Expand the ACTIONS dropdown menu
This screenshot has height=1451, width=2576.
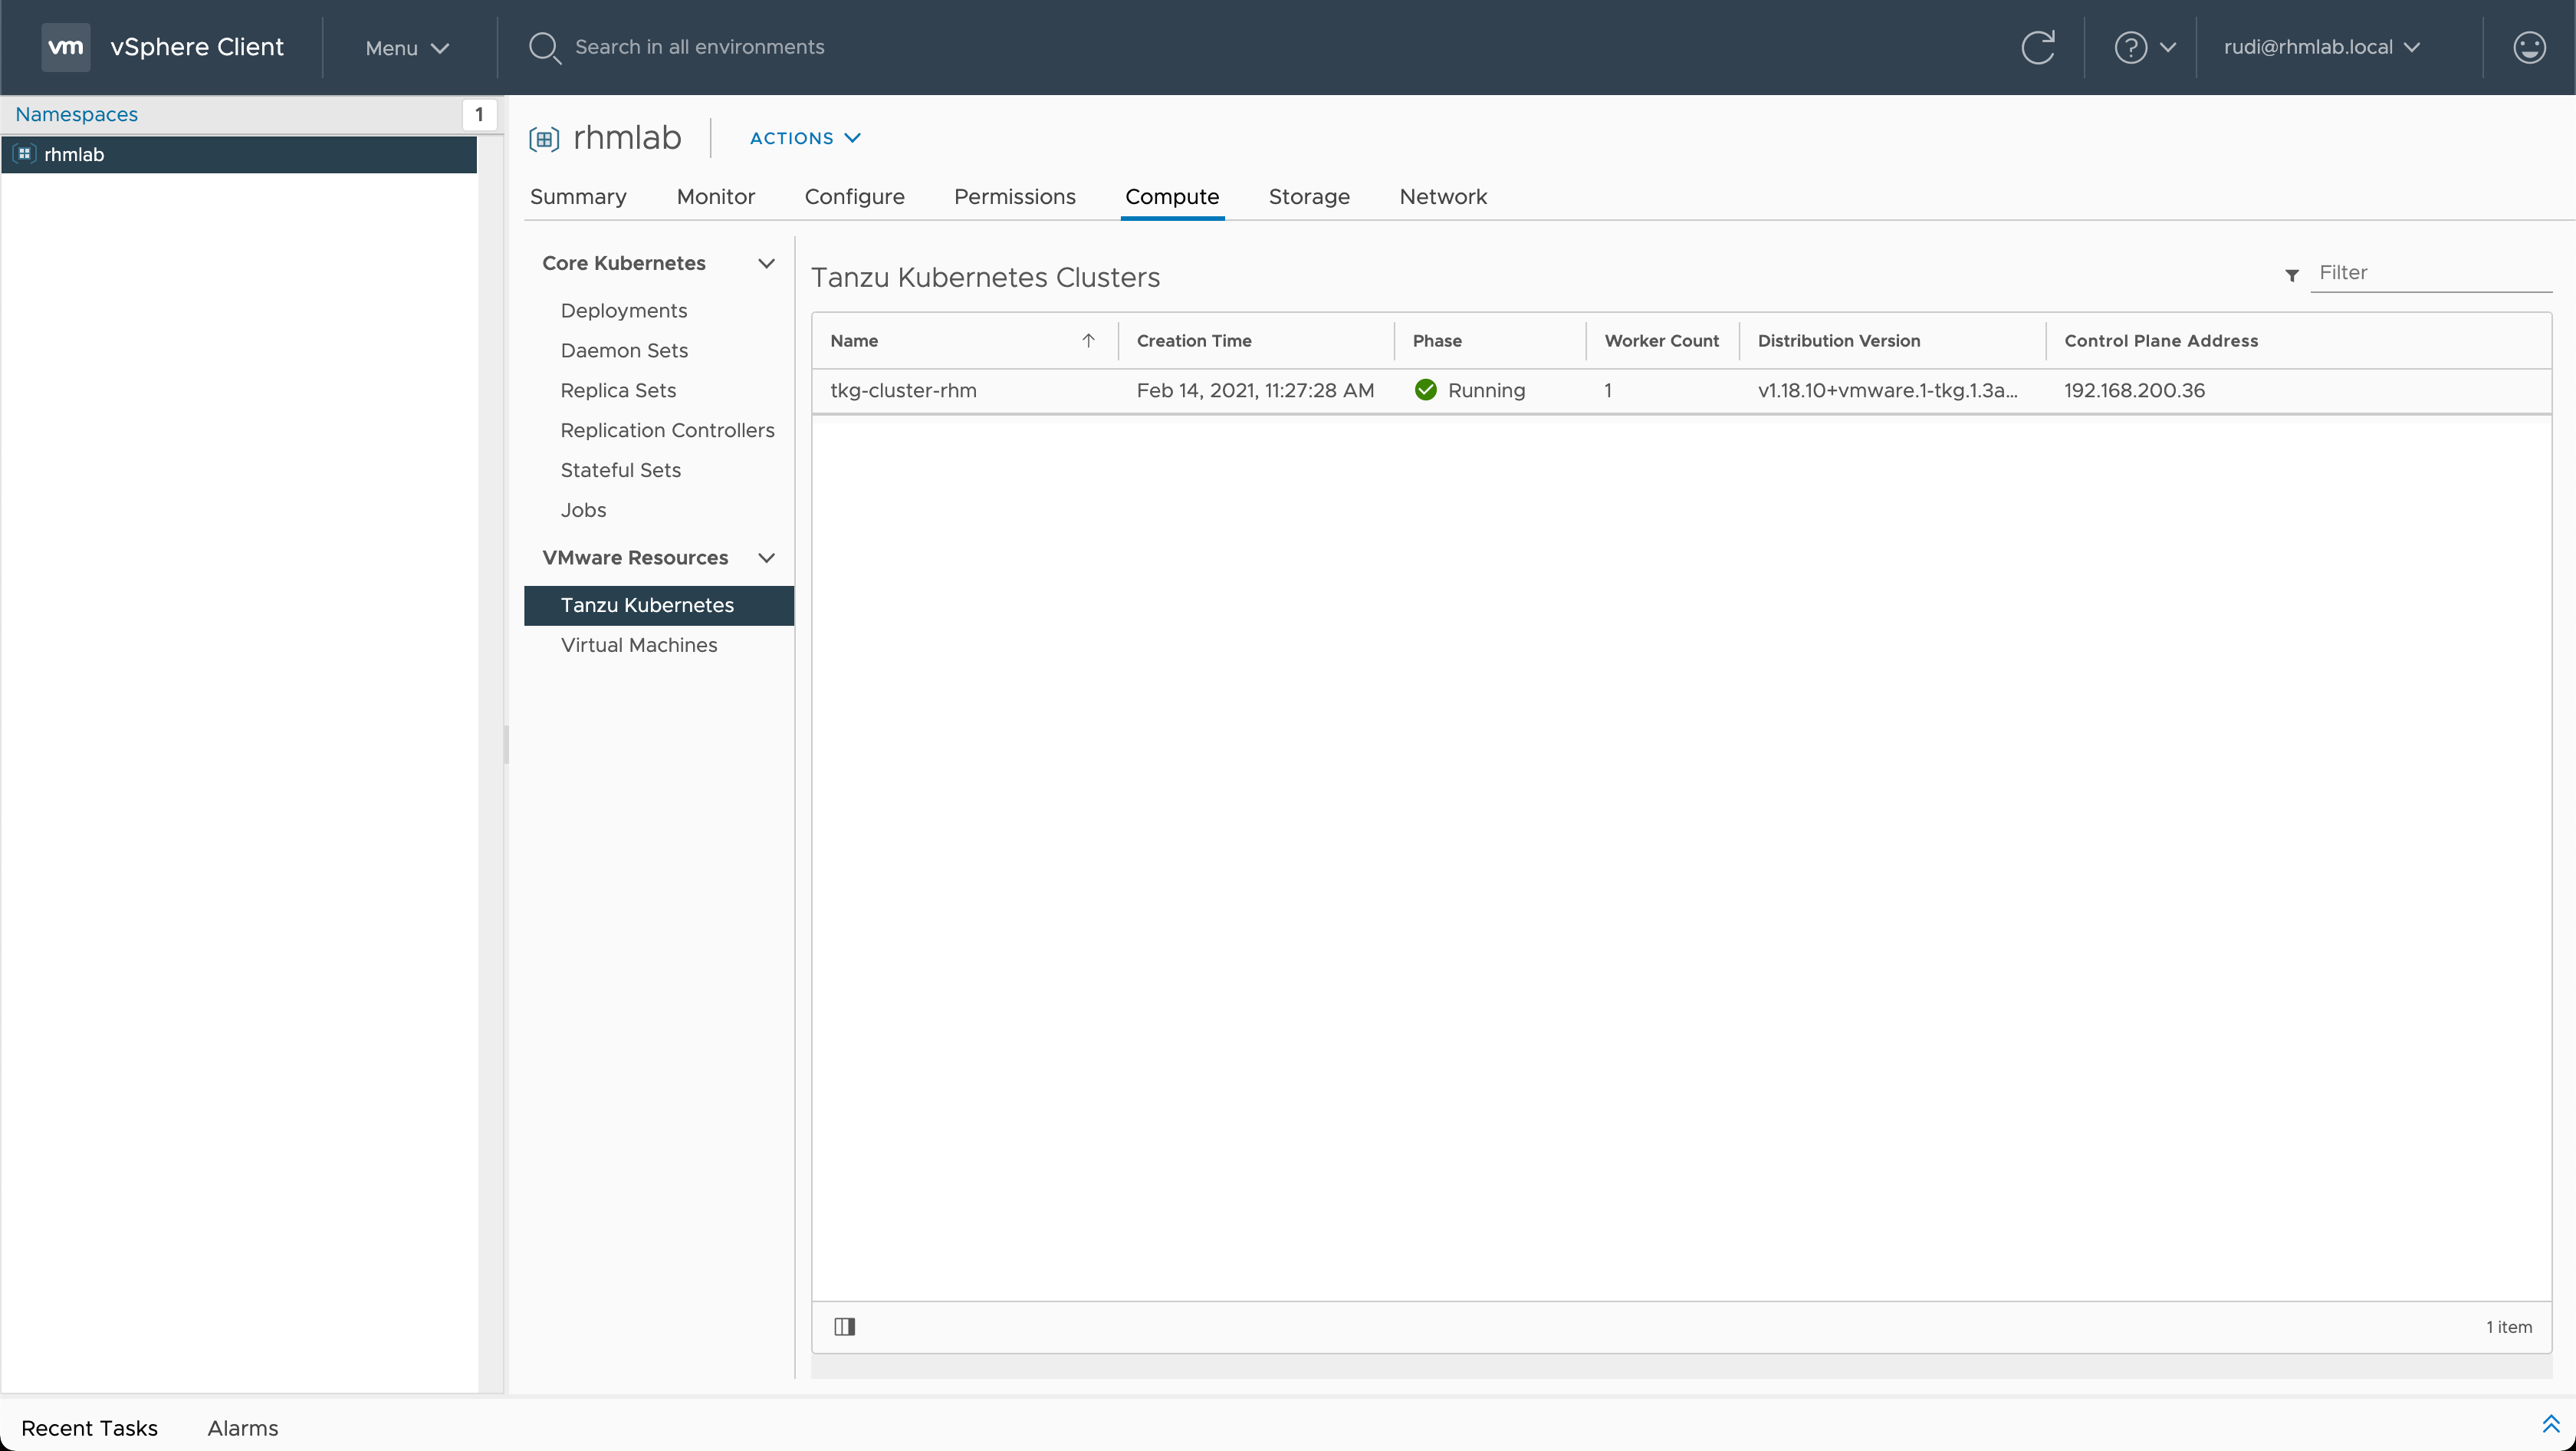803,138
